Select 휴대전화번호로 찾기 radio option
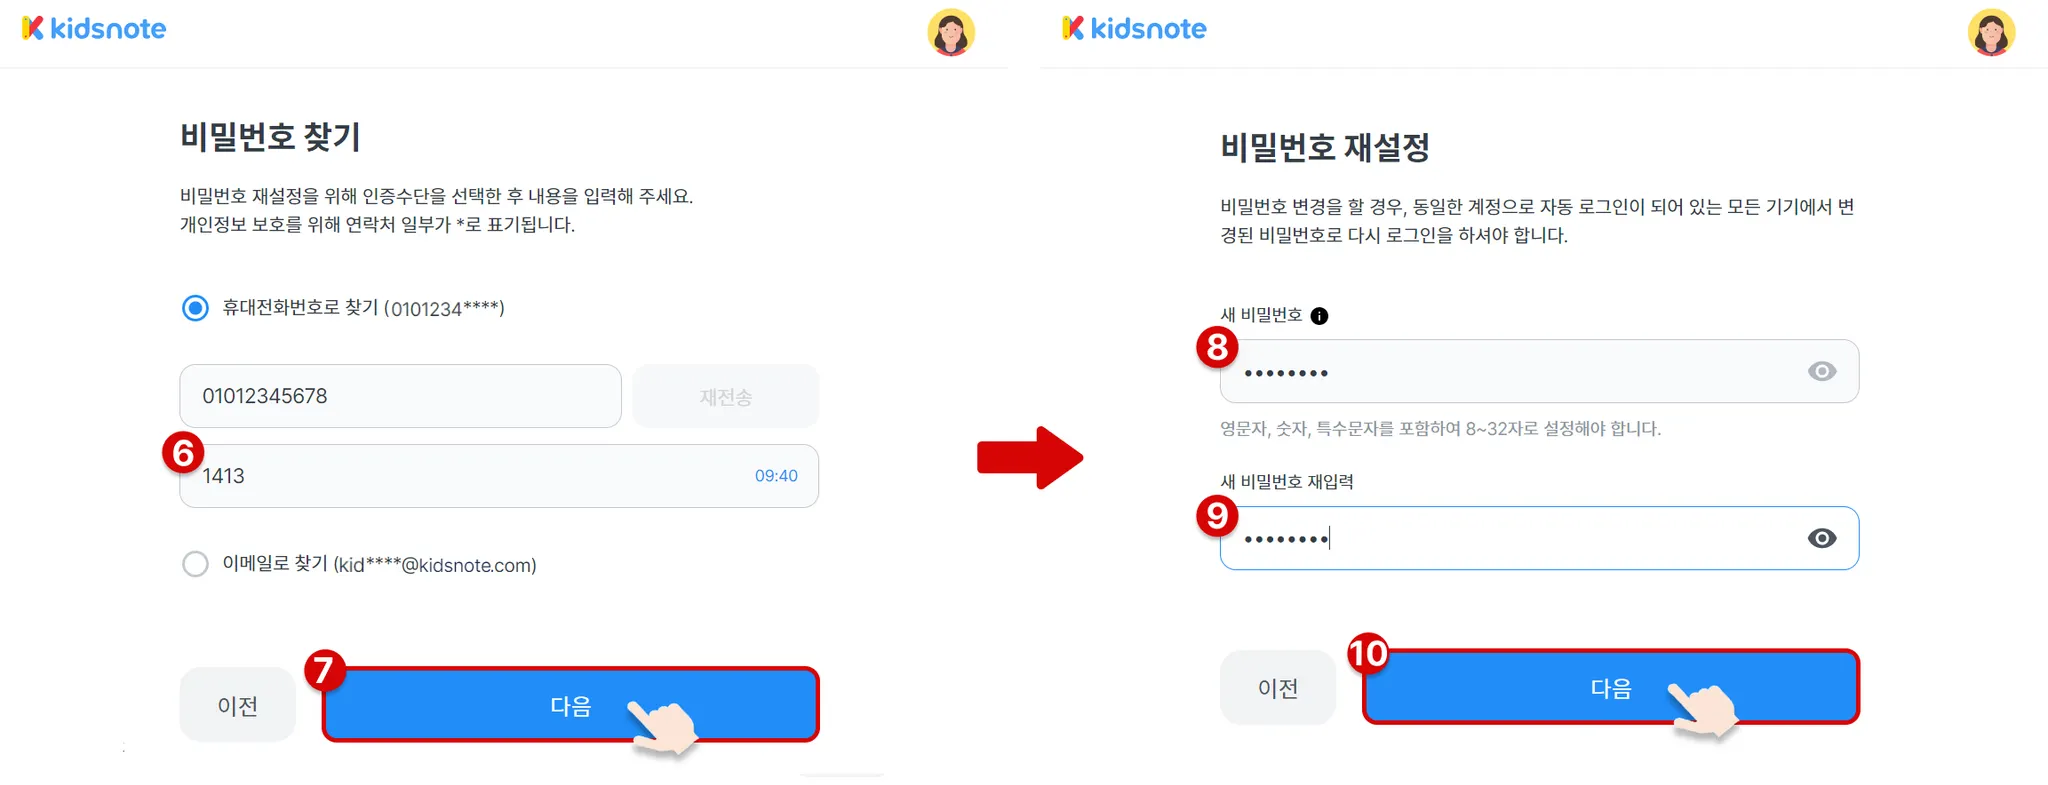2048x785 pixels. 196,308
